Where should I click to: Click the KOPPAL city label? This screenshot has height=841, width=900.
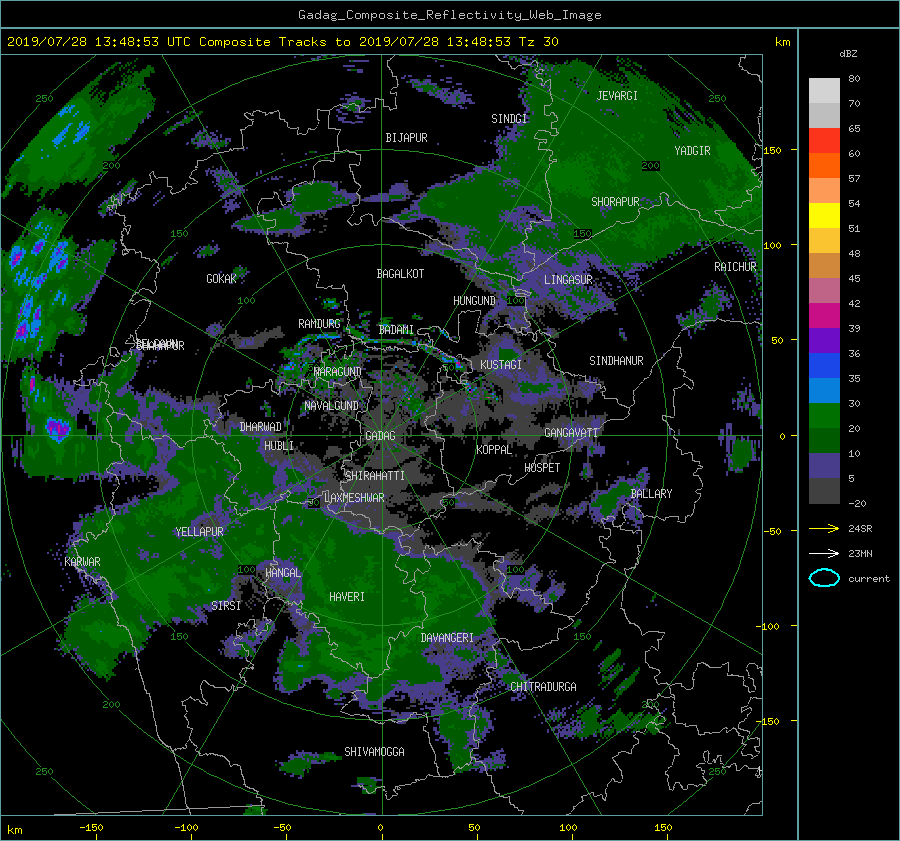click(x=494, y=450)
